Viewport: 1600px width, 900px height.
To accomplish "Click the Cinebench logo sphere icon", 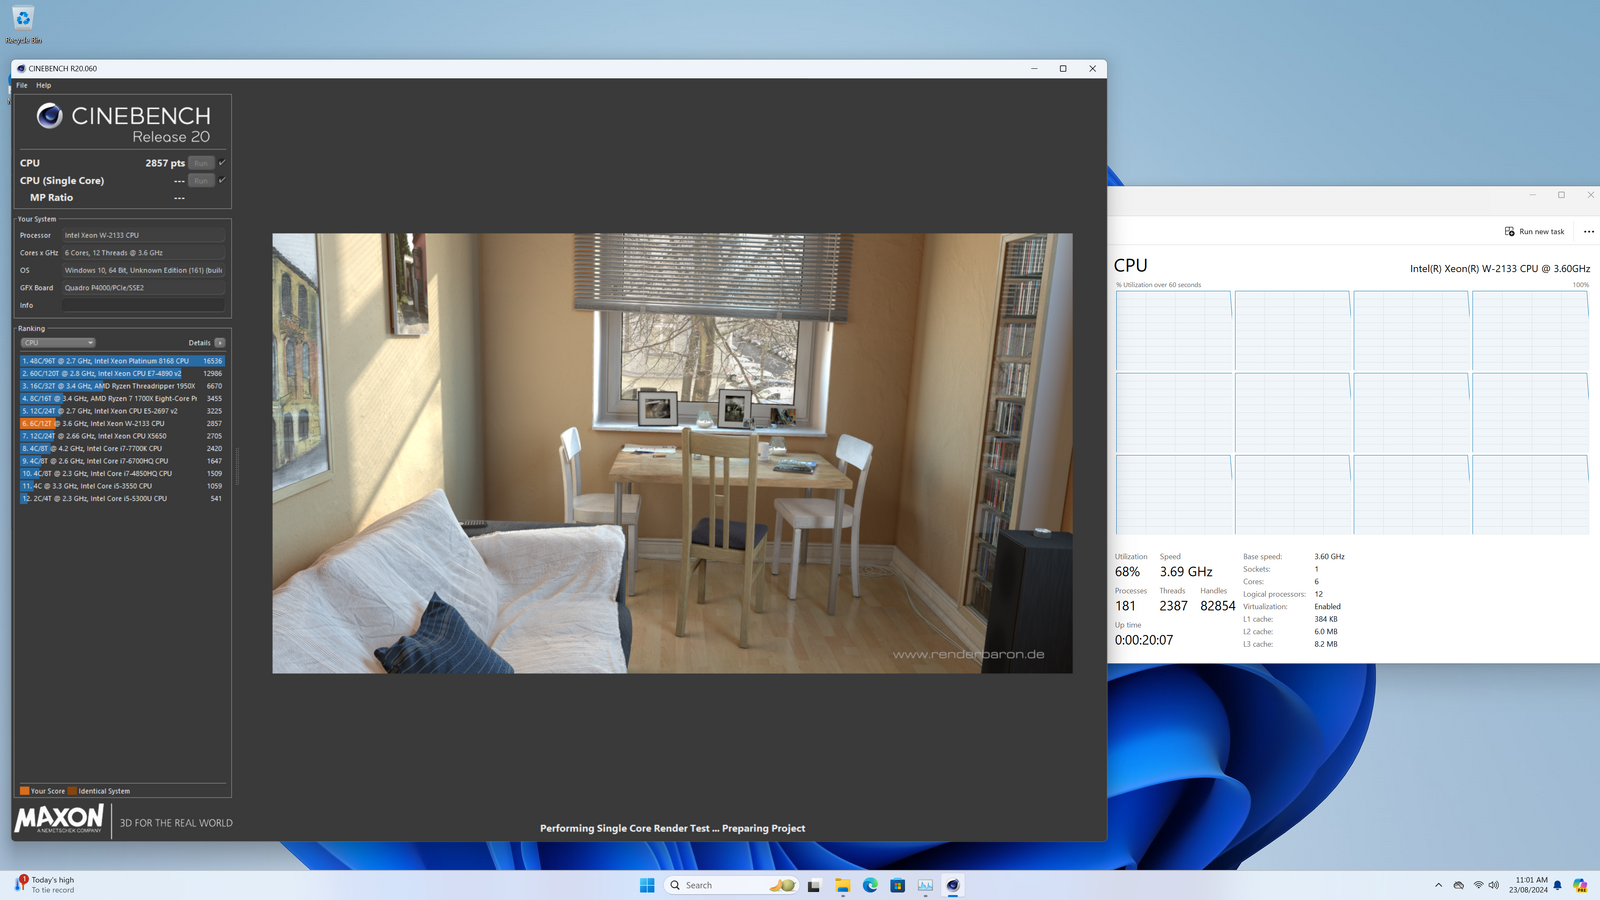I will pyautogui.click(x=50, y=116).
